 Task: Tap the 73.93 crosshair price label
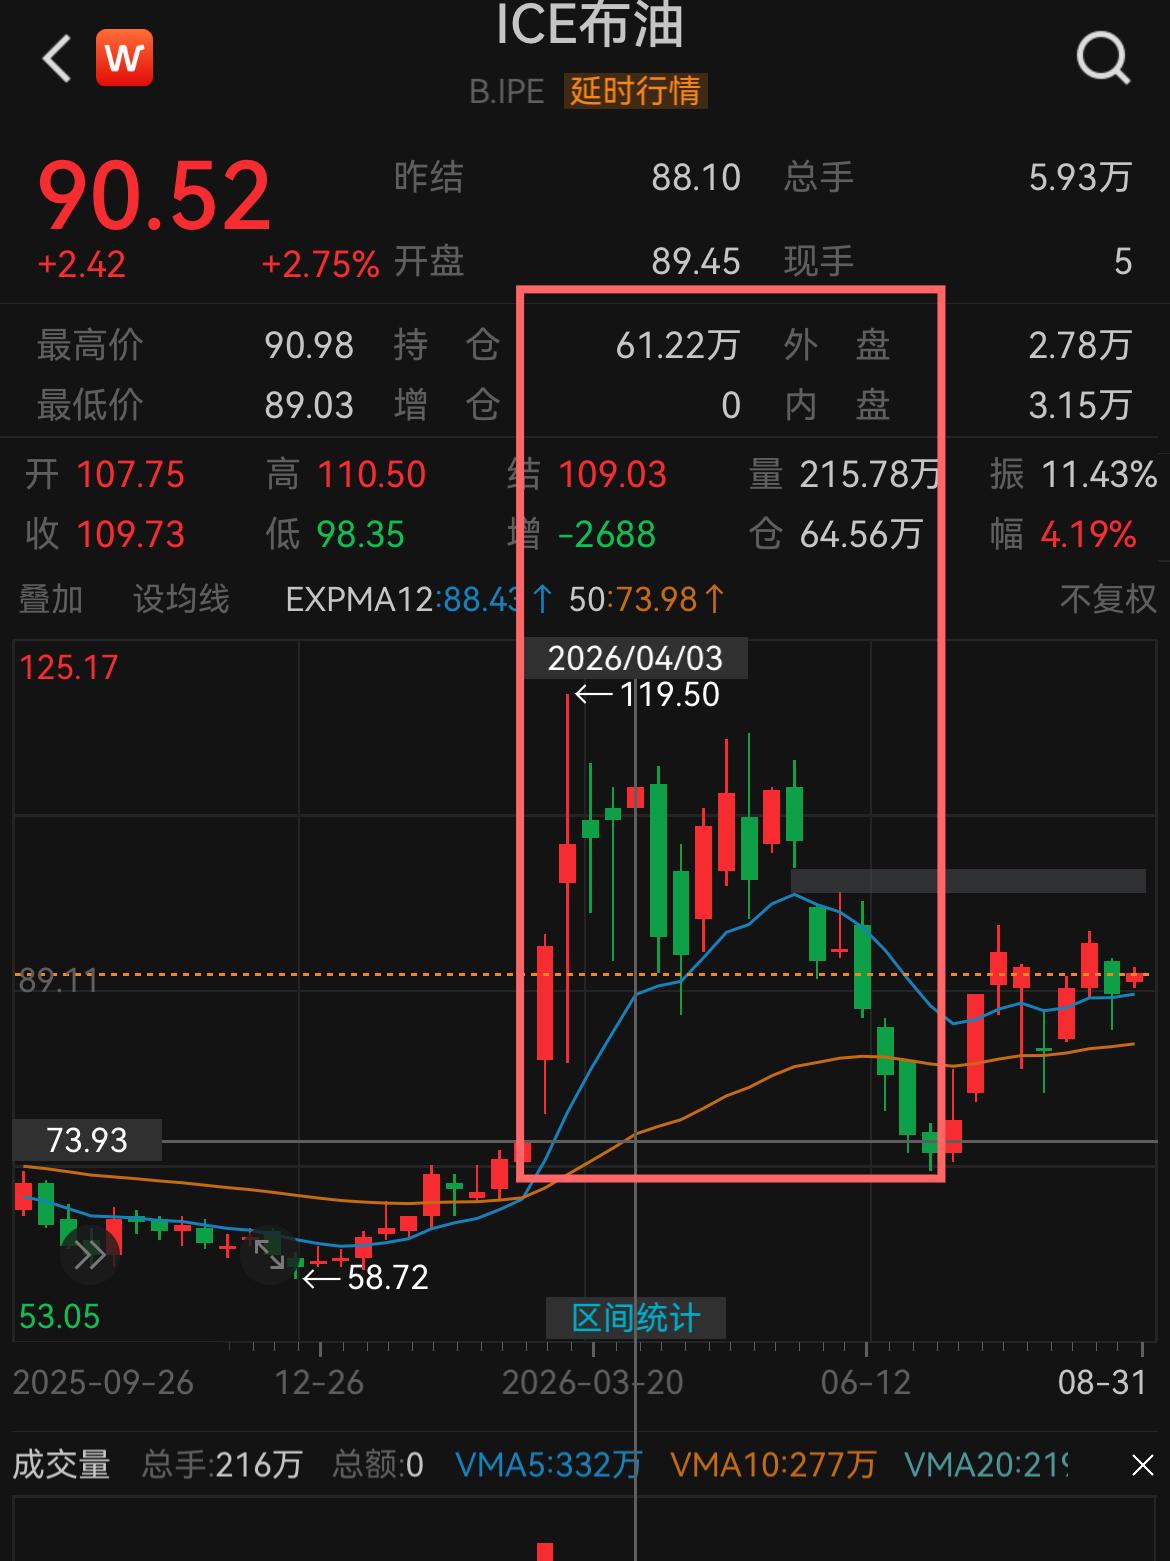[87, 1140]
